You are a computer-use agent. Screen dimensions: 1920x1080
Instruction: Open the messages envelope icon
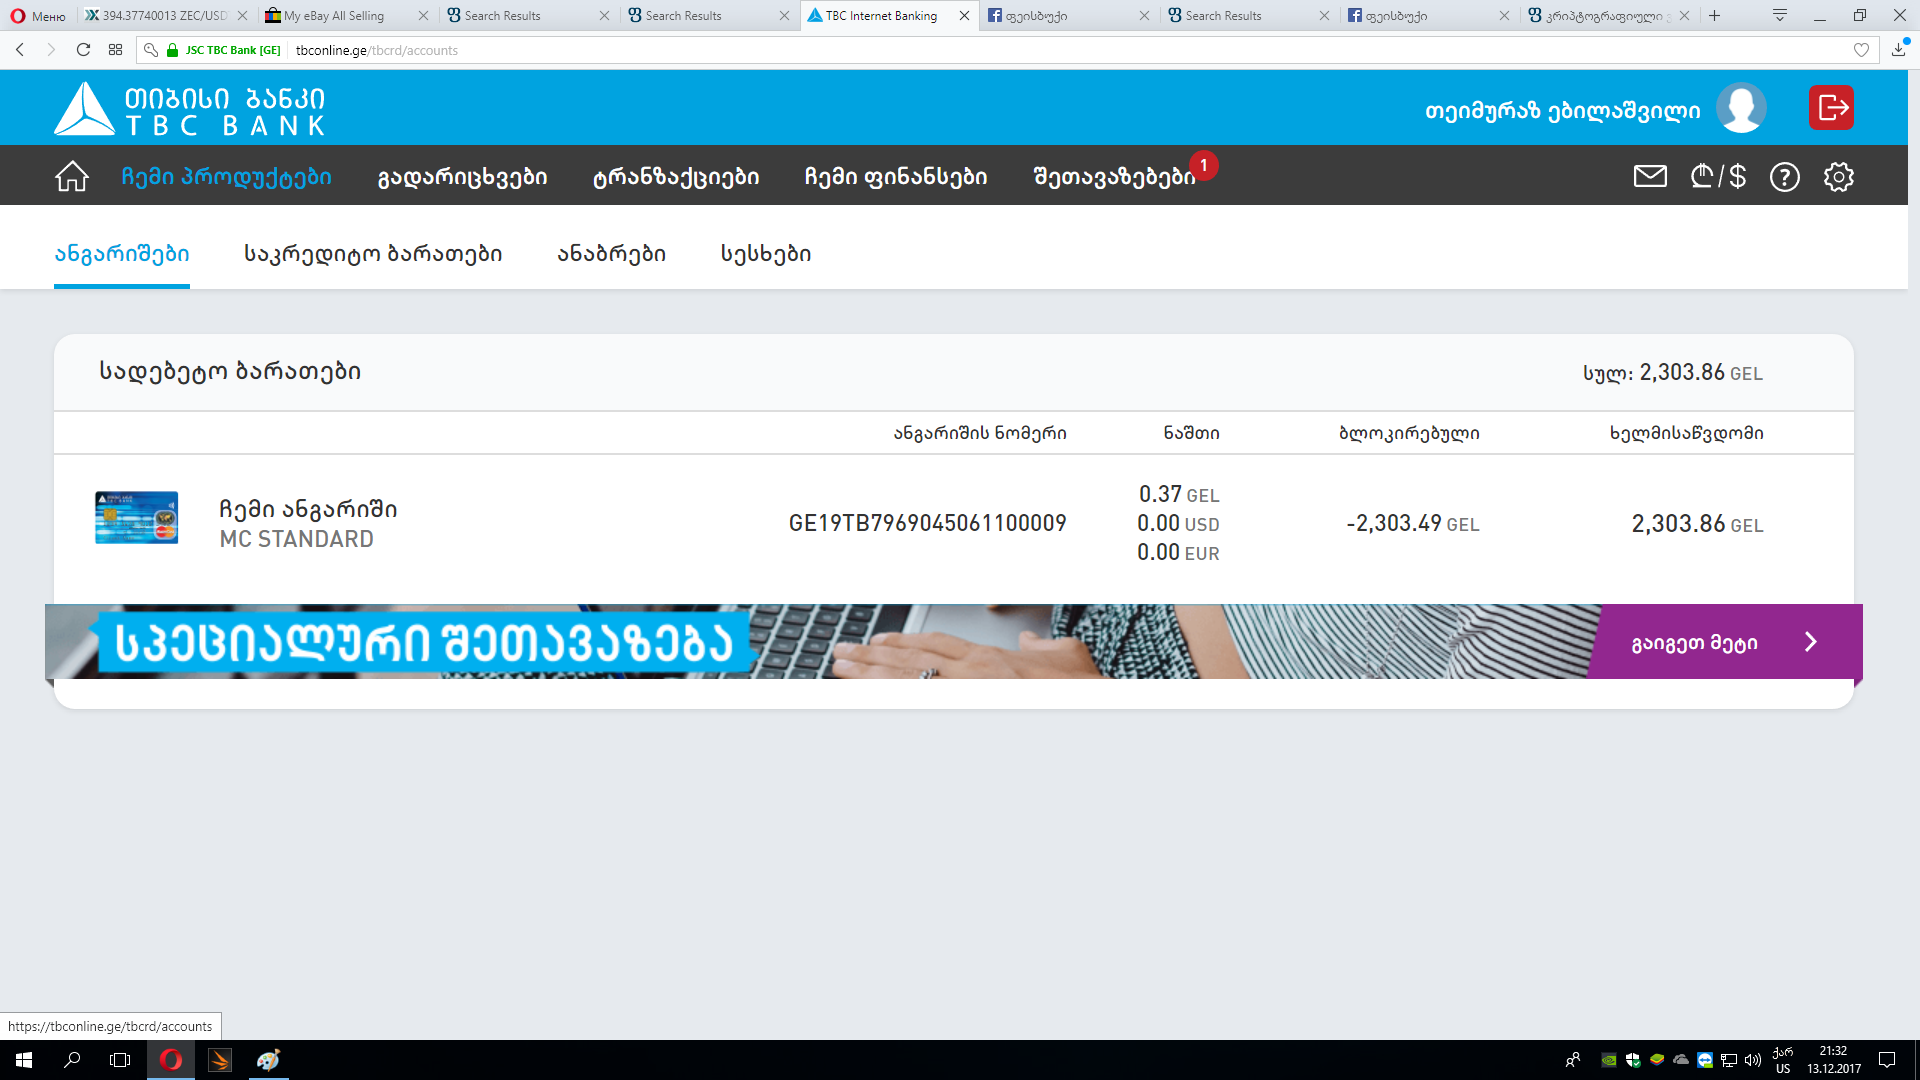click(x=1650, y=177)
